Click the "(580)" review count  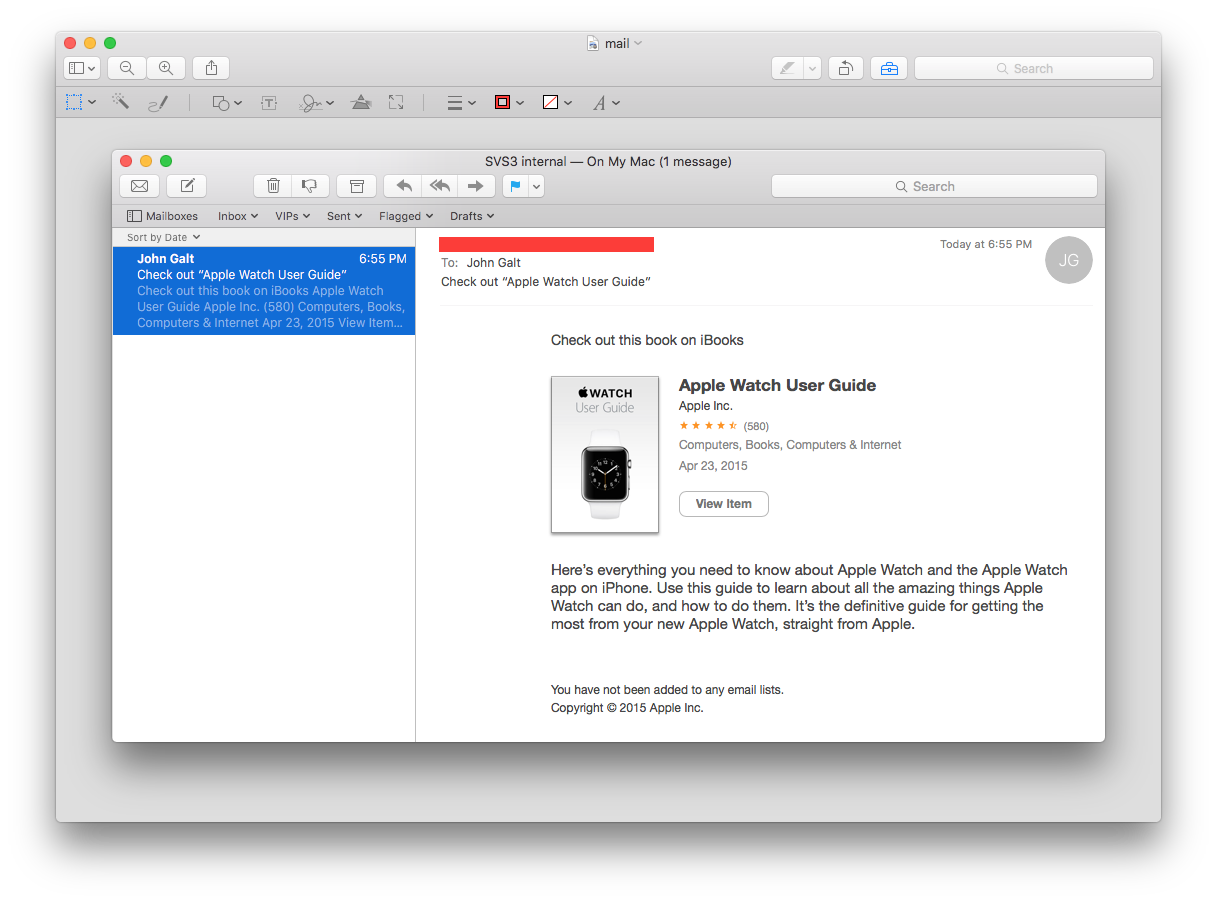[756, 426]
